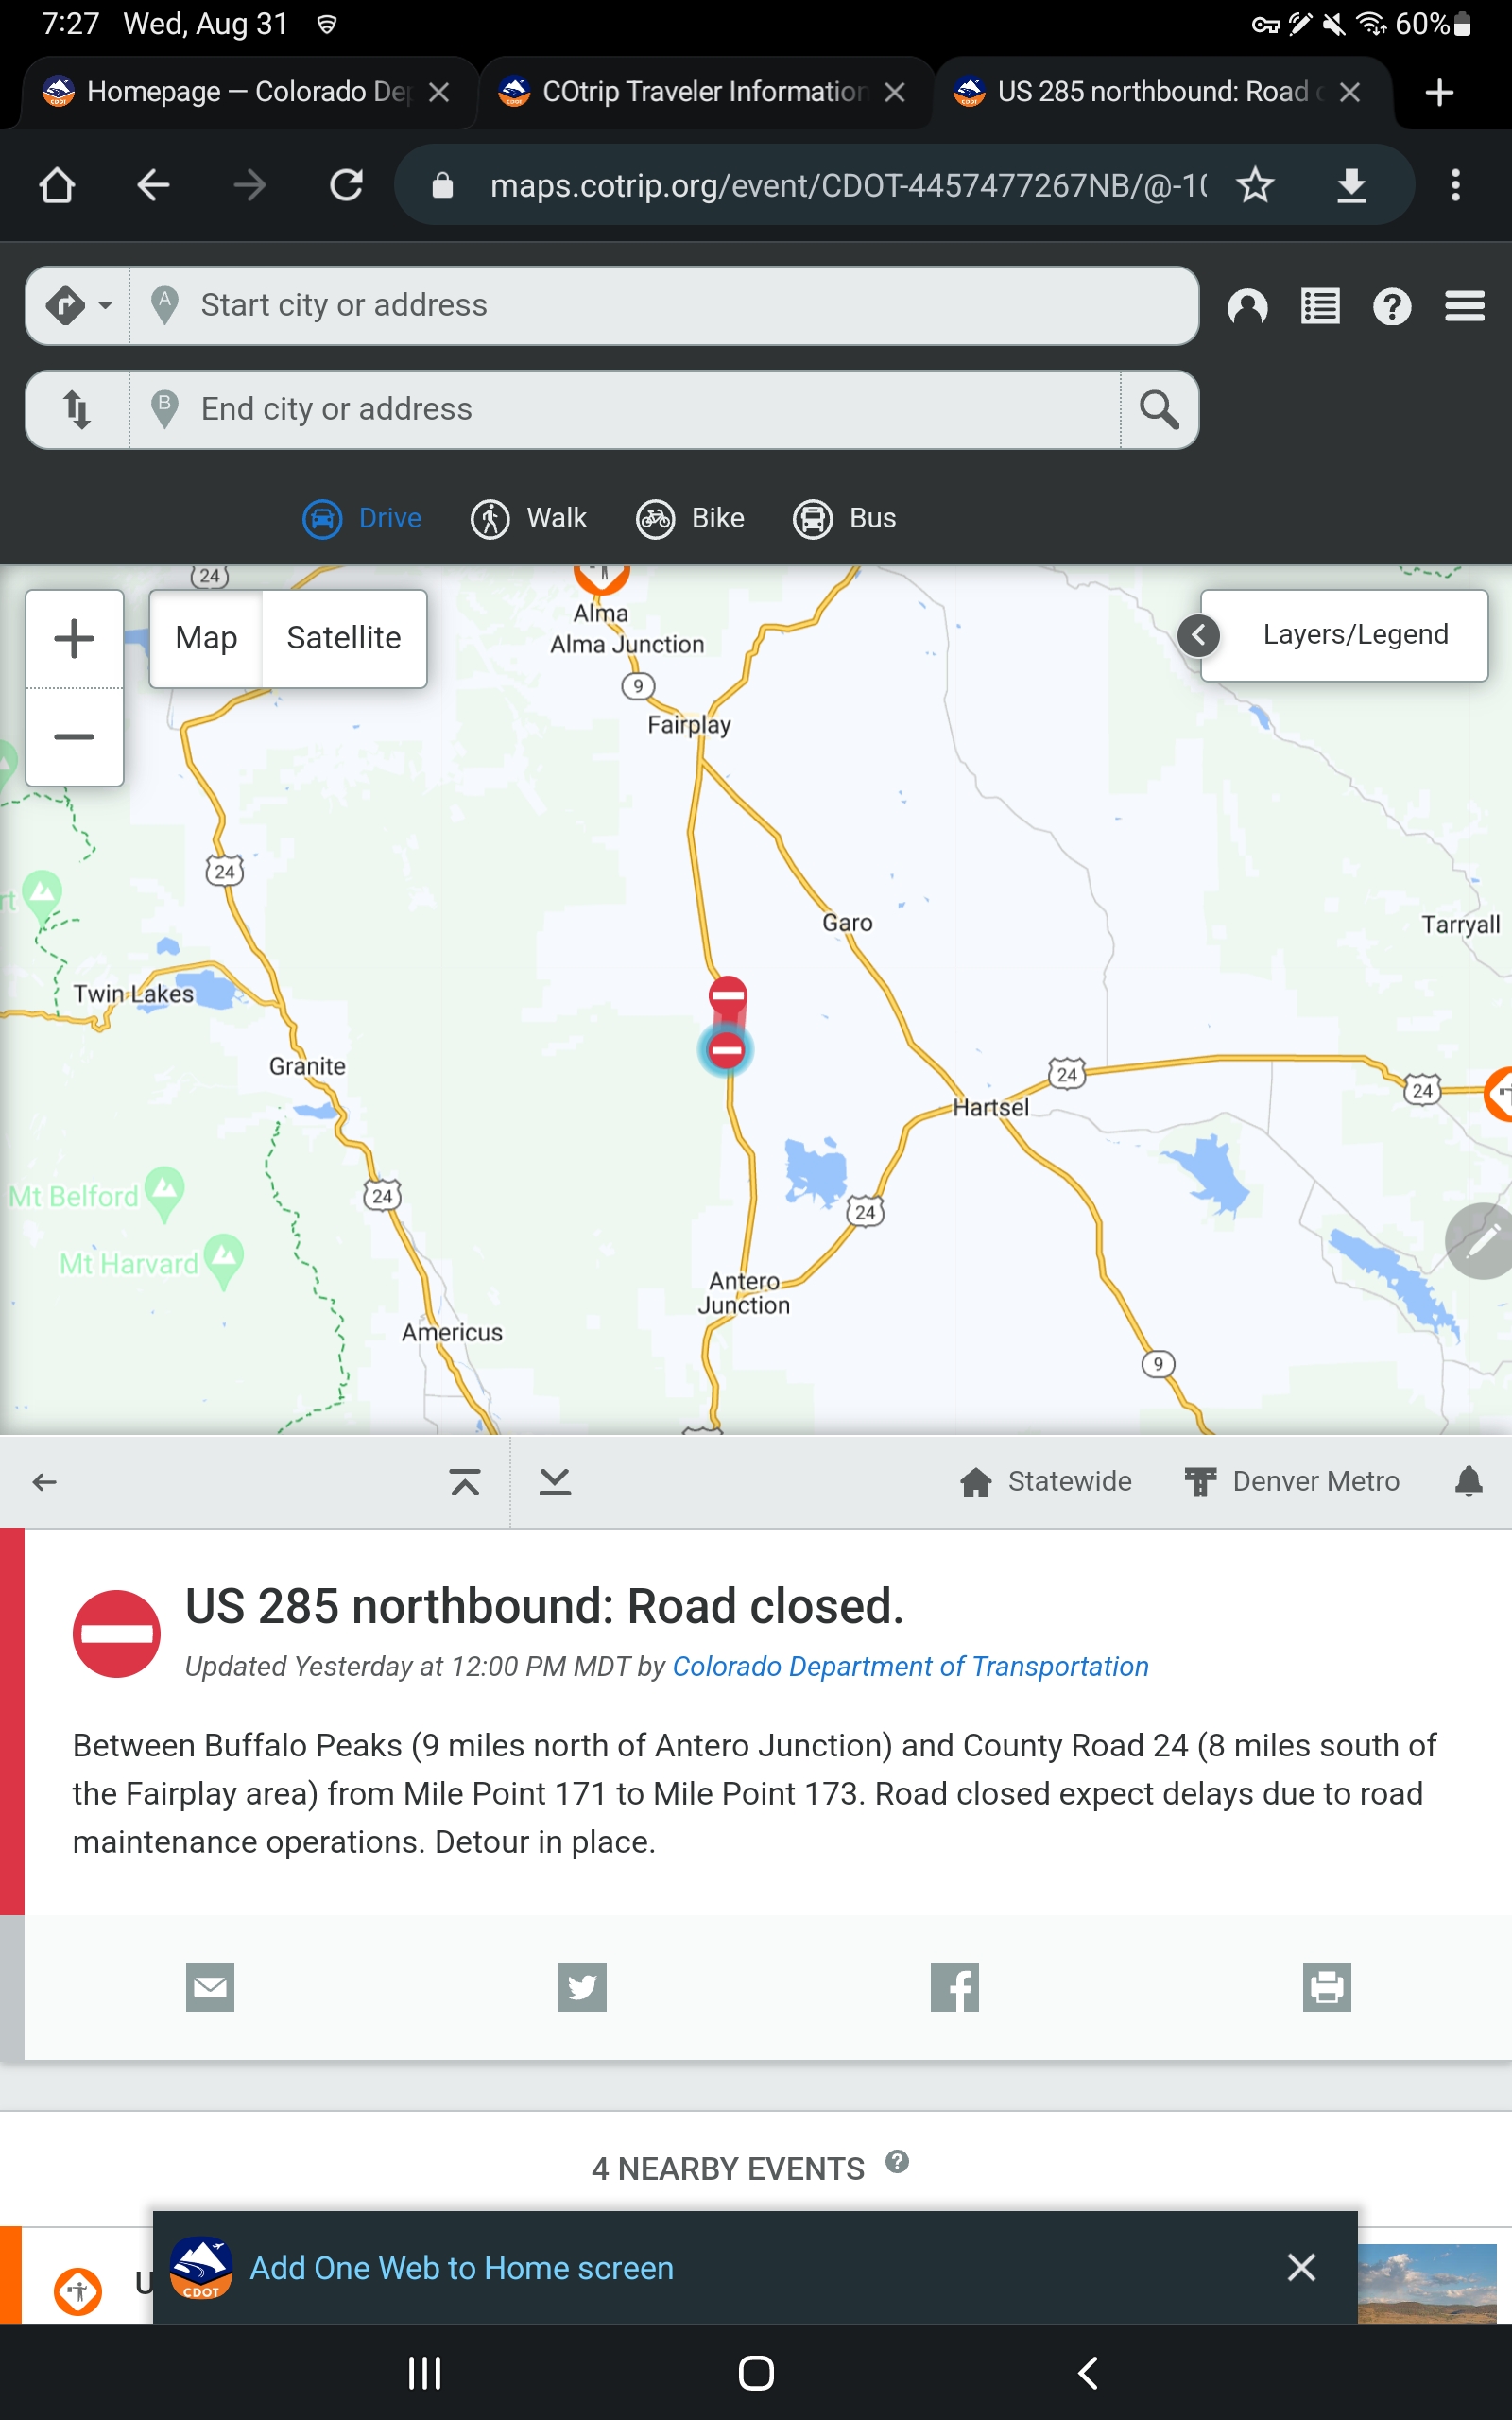1512x2420 pixels.
Task: Print the road closure details
Action: tap(1327, 1986)
